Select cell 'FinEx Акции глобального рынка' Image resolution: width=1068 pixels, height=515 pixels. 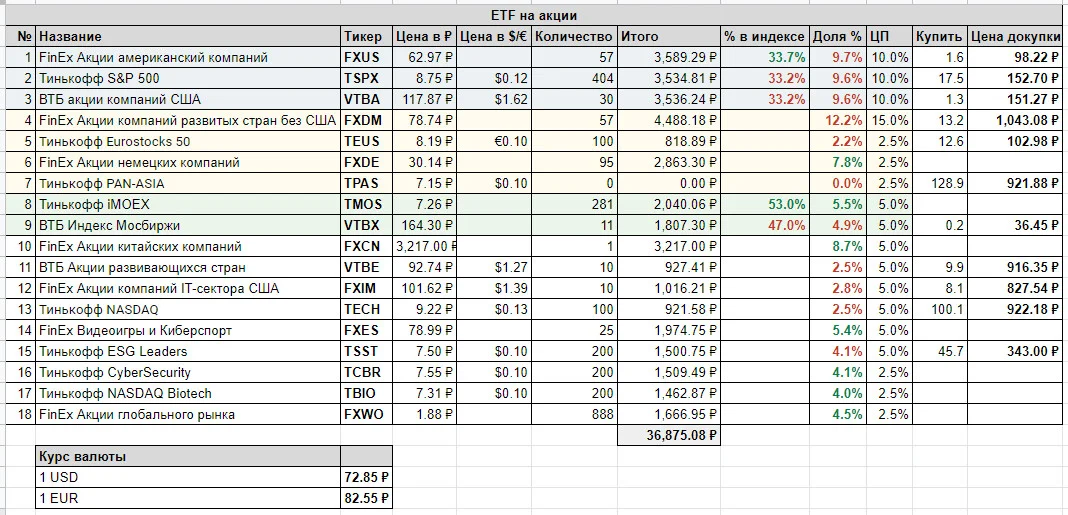(x=189, y=414)
